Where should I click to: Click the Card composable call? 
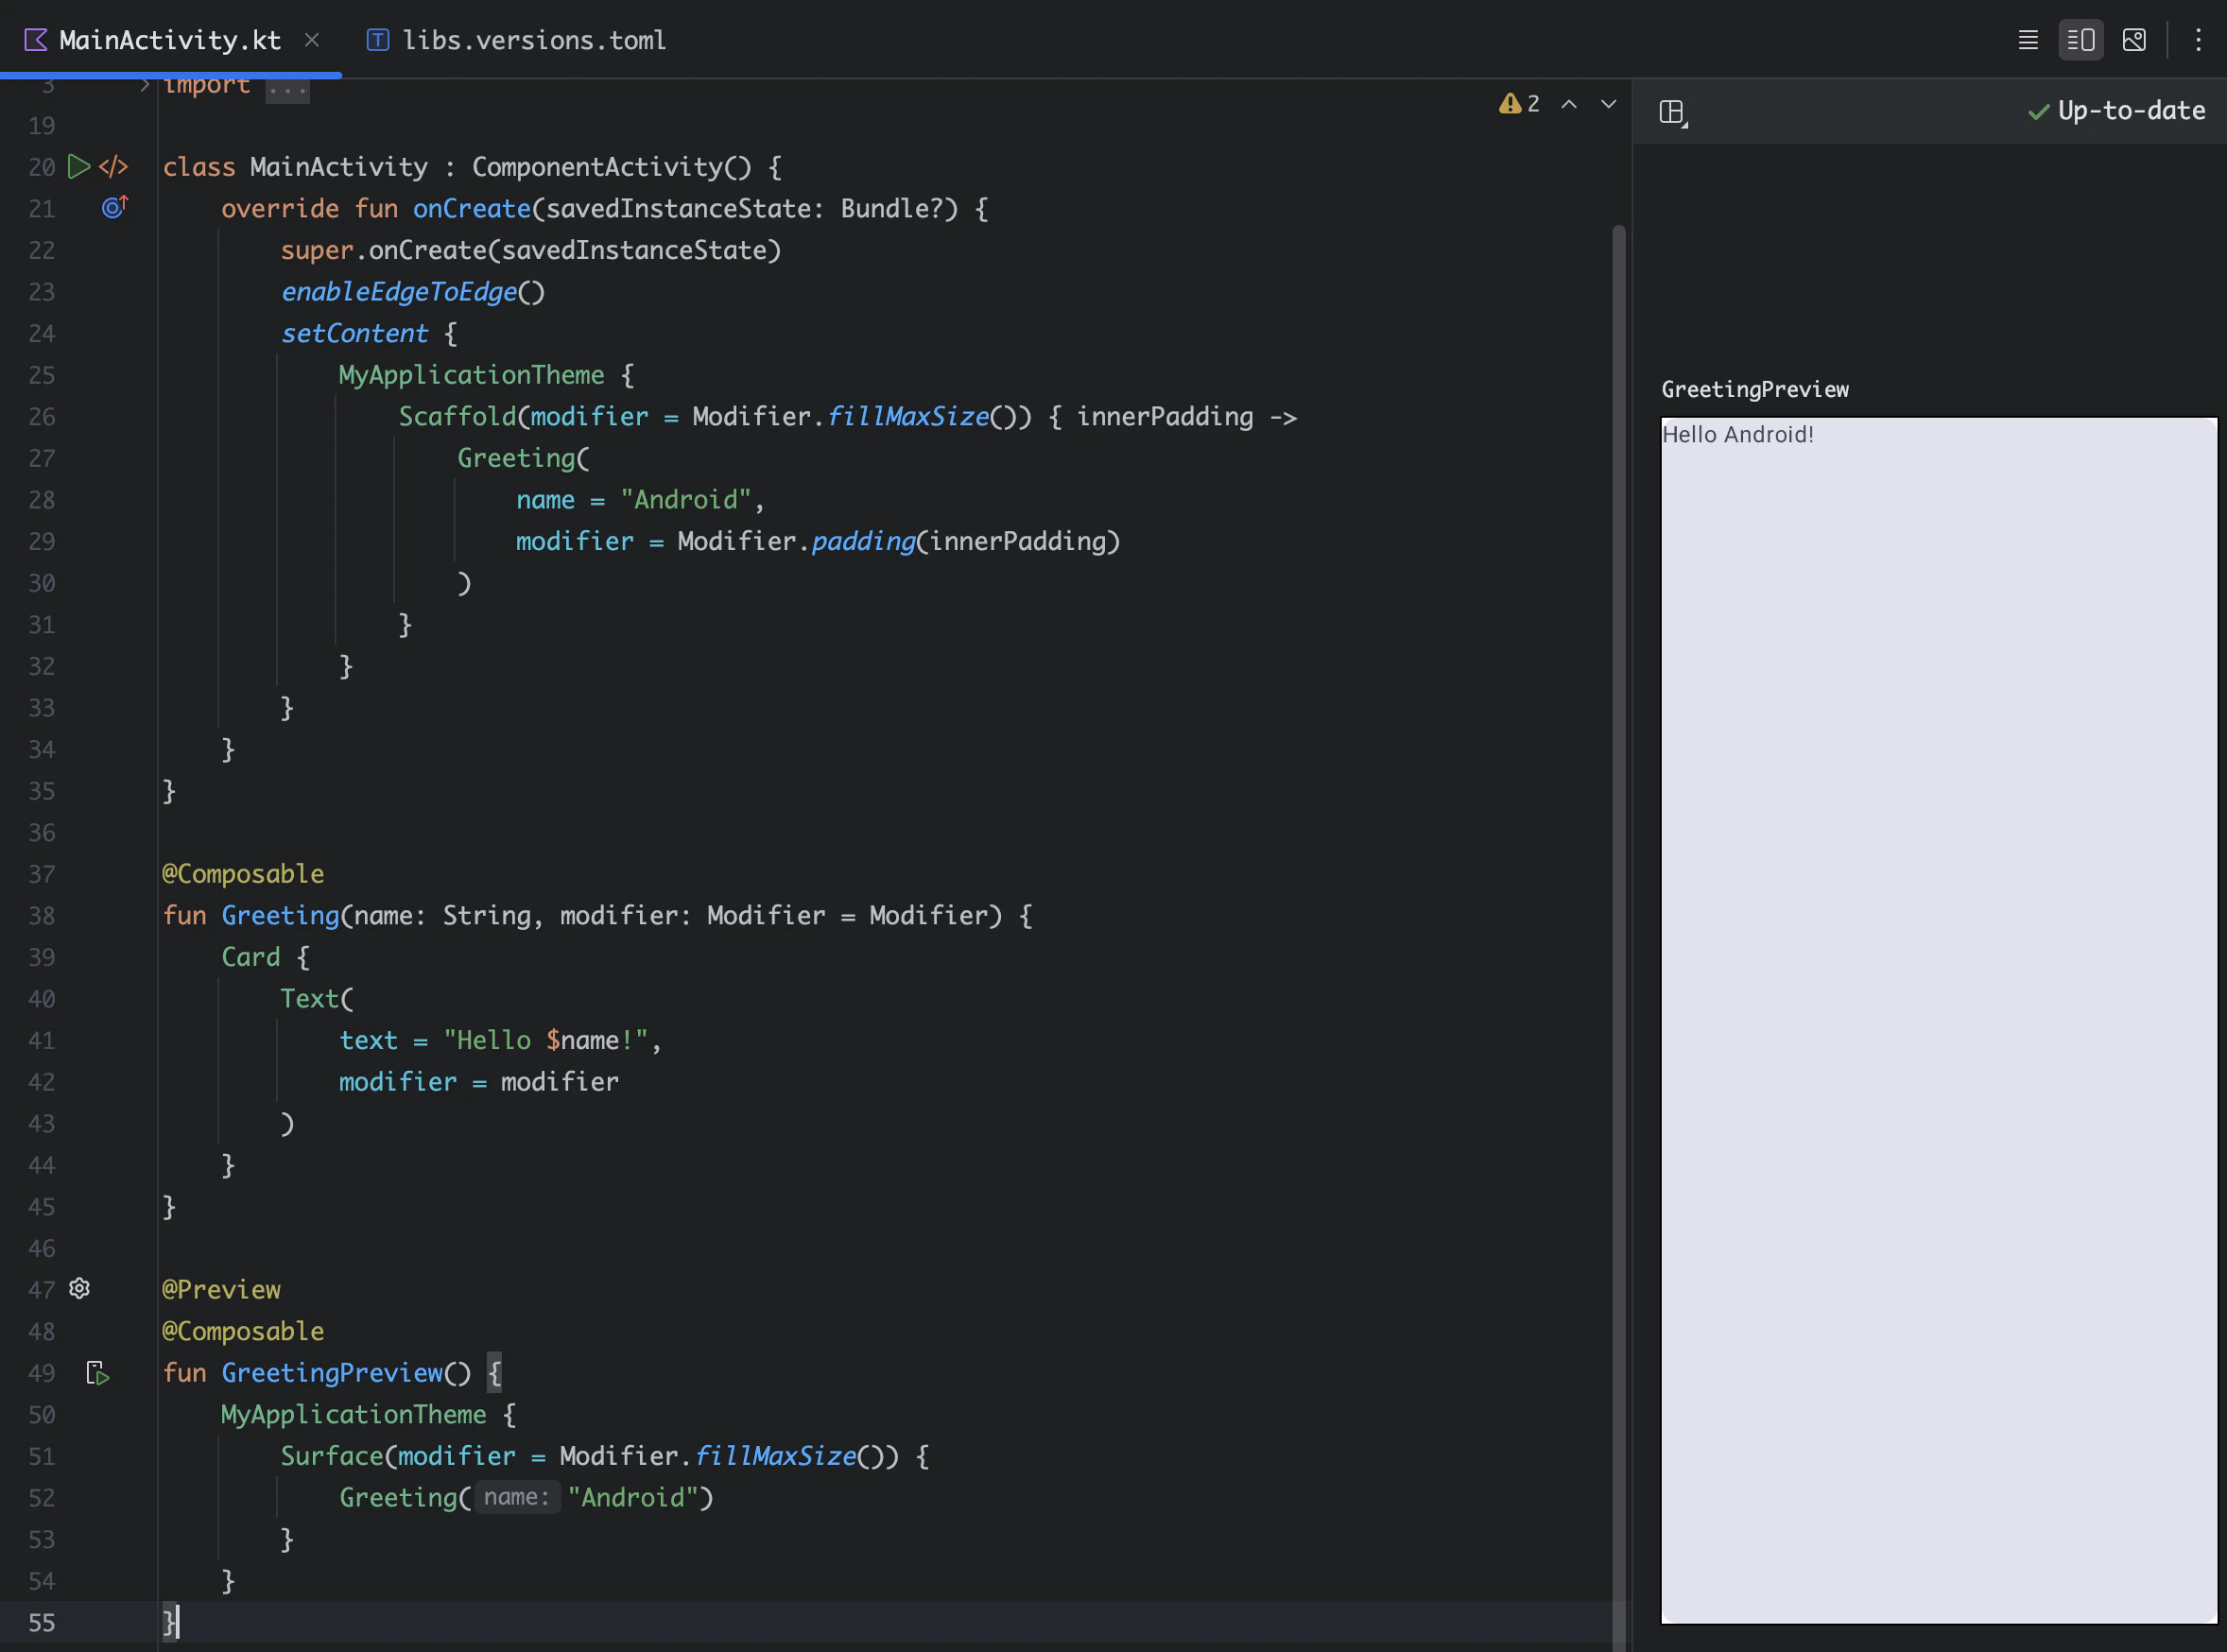(x=250, y=957)
